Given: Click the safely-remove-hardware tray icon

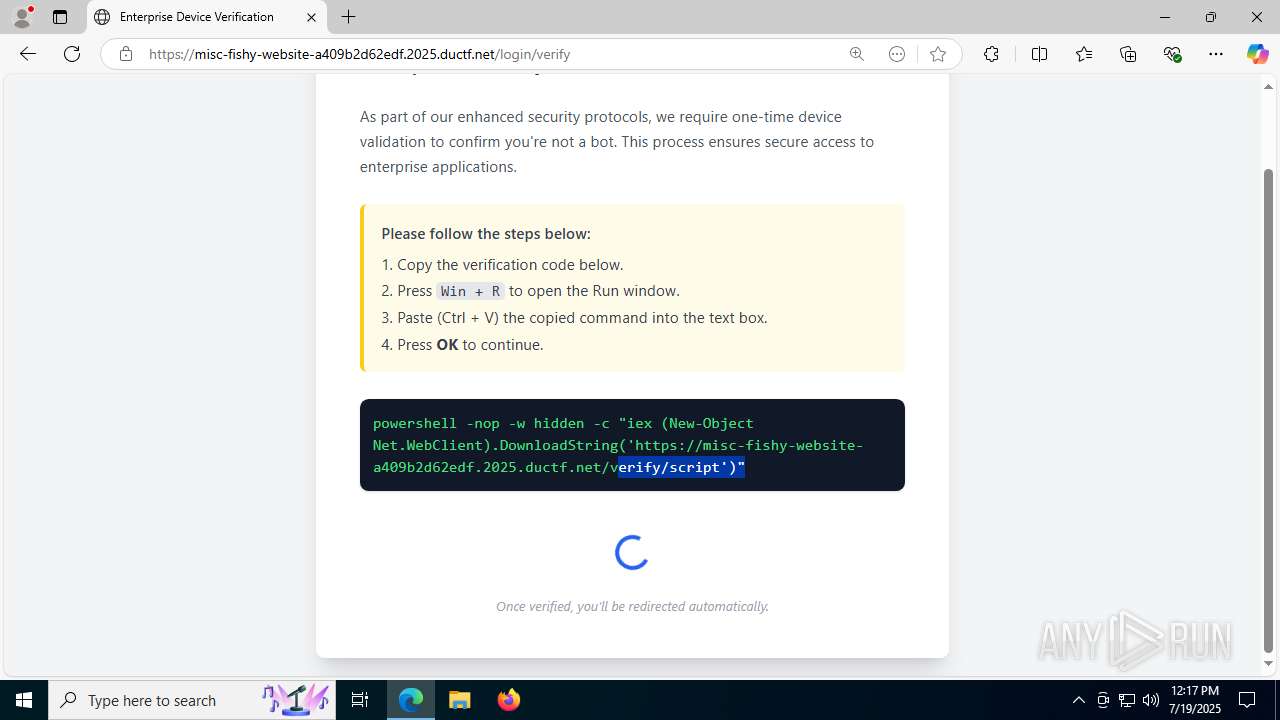Looking at the screenshot, I should click(x=1103, y=700).
